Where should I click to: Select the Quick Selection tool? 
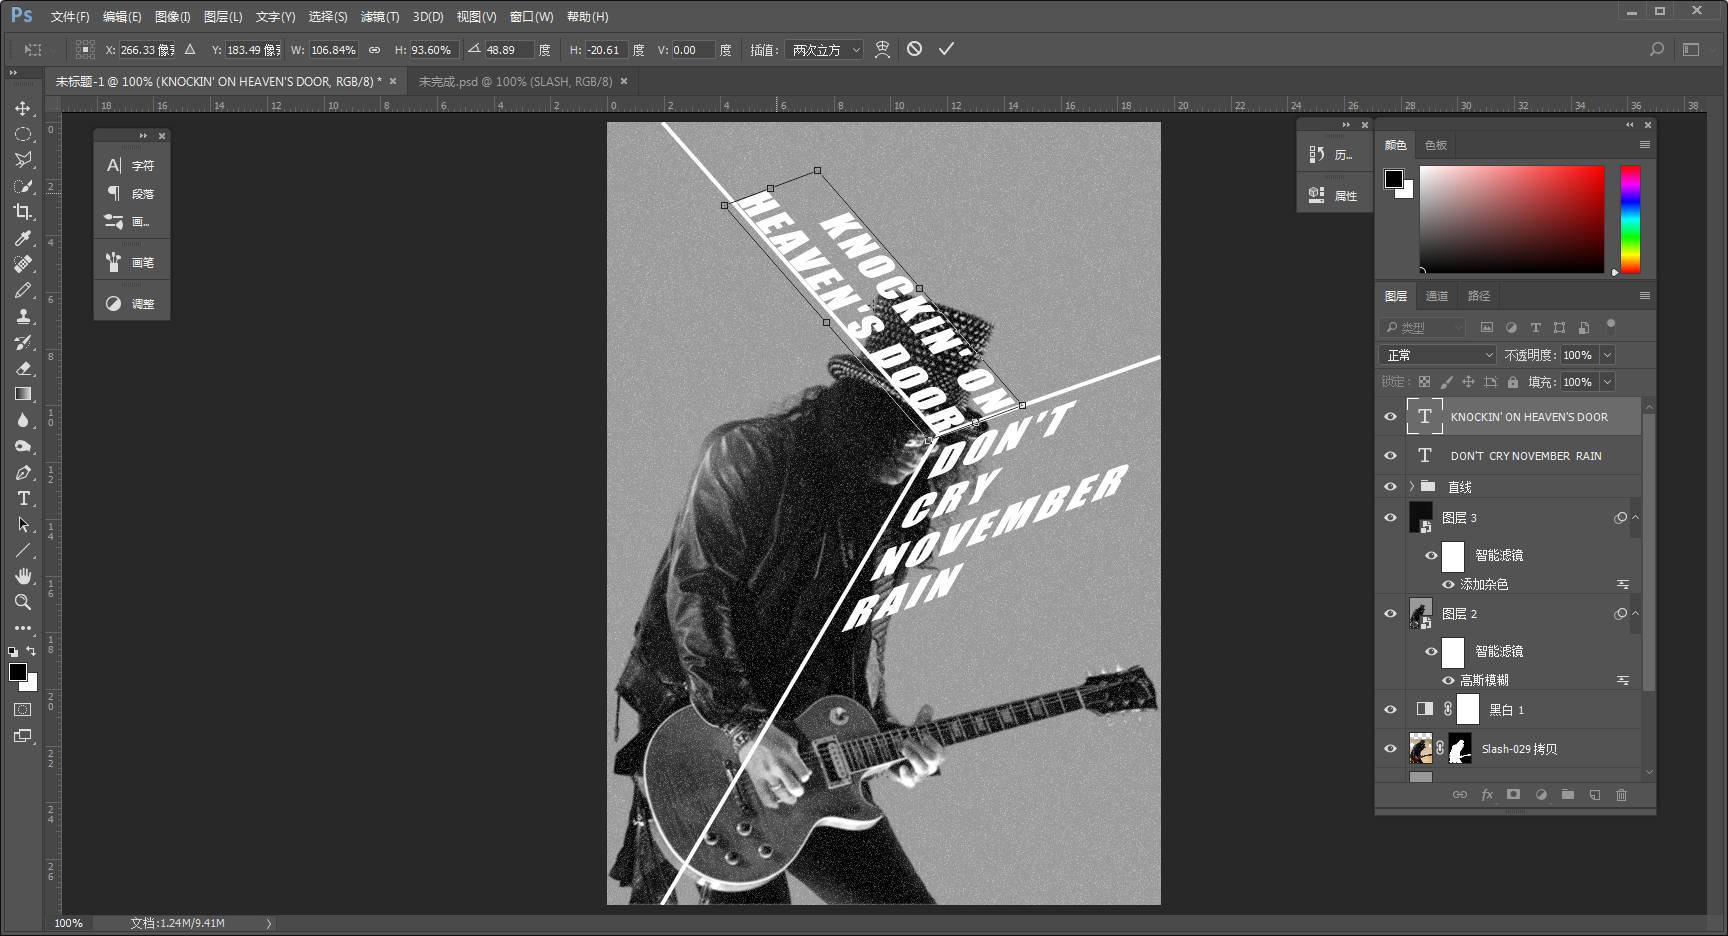pos(23,186)
